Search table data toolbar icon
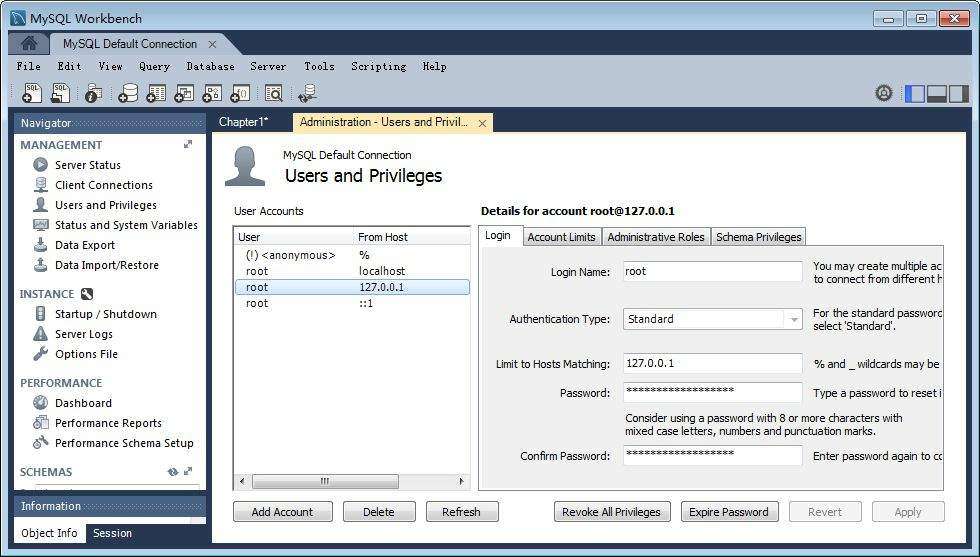 [274, 93]
